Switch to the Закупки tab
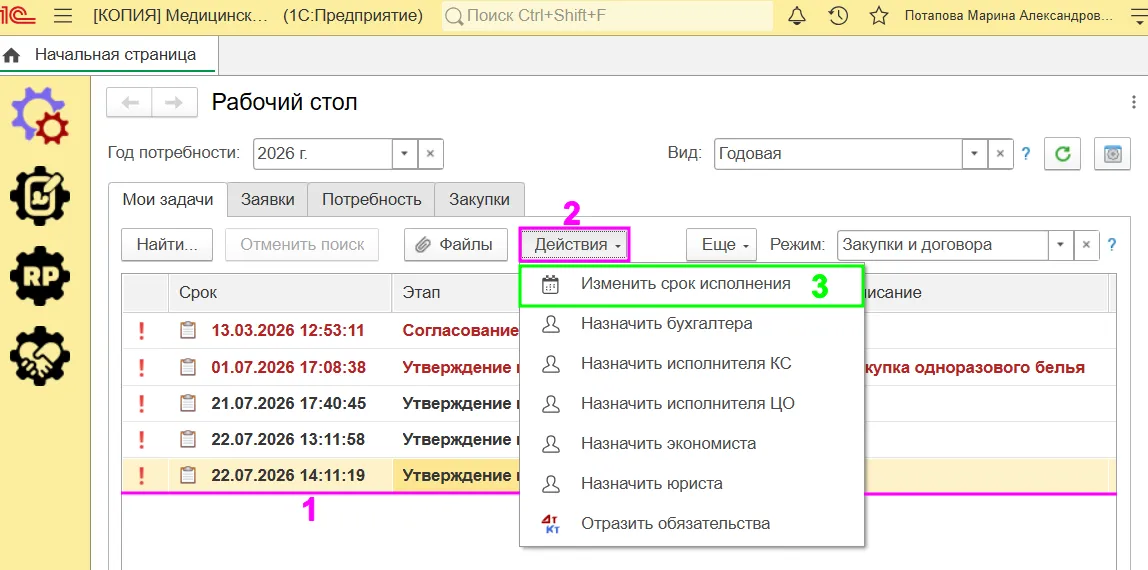The height and width of the screenshot is (570, 1148). click(x=480, y=200)
